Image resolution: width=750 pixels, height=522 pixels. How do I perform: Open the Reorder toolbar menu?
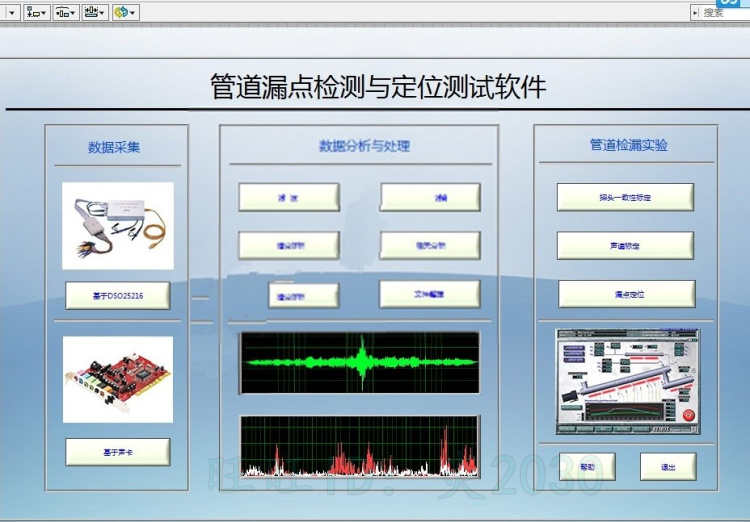(x=125, y=12)
